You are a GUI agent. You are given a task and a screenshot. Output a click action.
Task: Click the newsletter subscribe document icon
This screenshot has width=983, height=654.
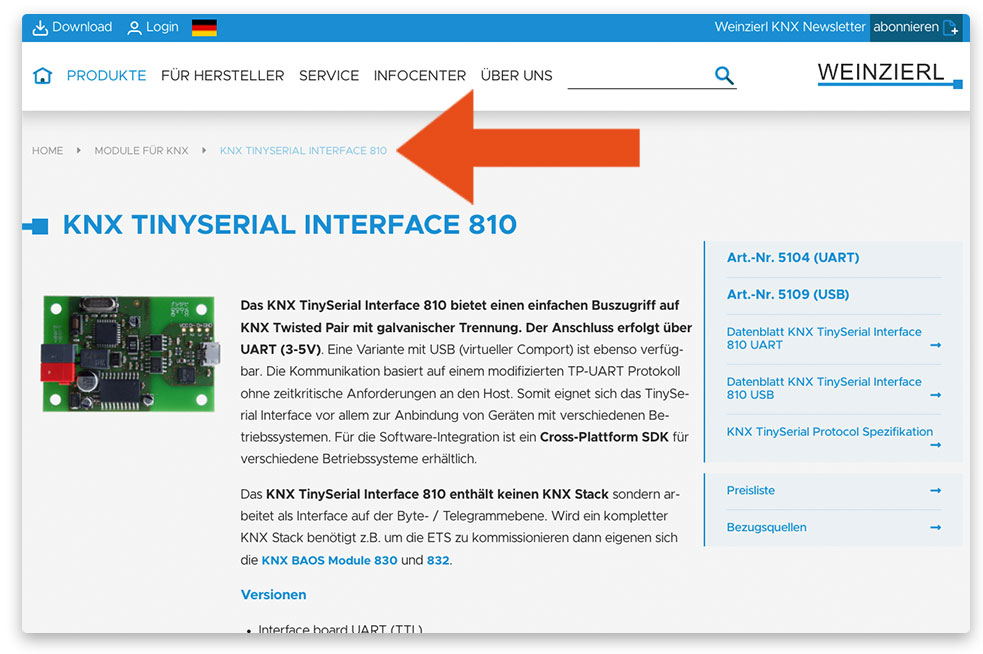950,28
